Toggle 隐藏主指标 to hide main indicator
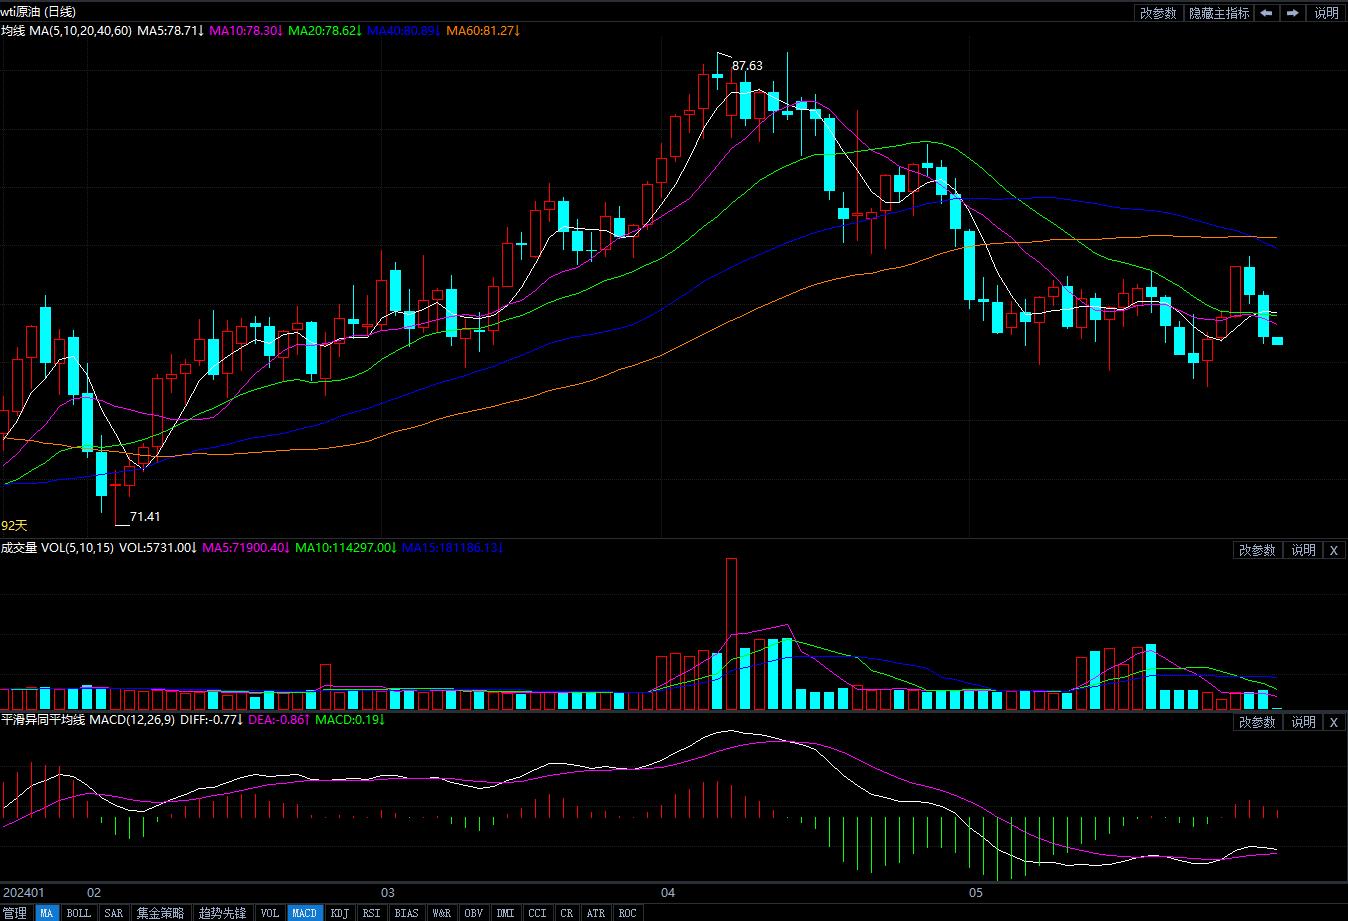1348x921 pixels. [x=1219, y=13]
